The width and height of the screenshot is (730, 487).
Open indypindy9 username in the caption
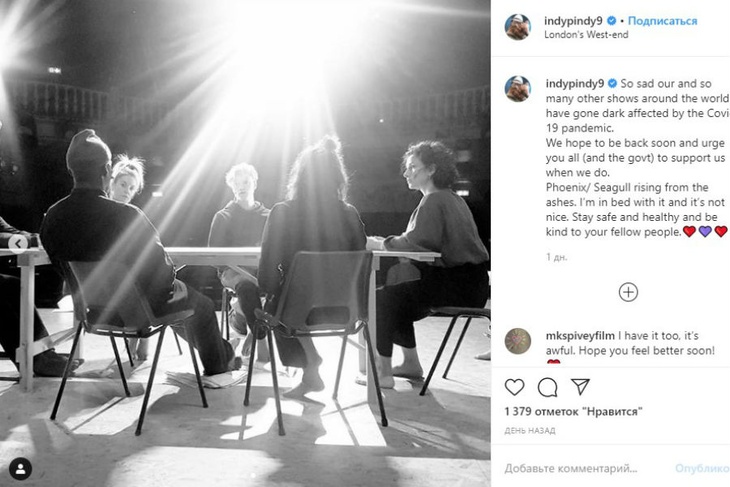tap(575, 83)
